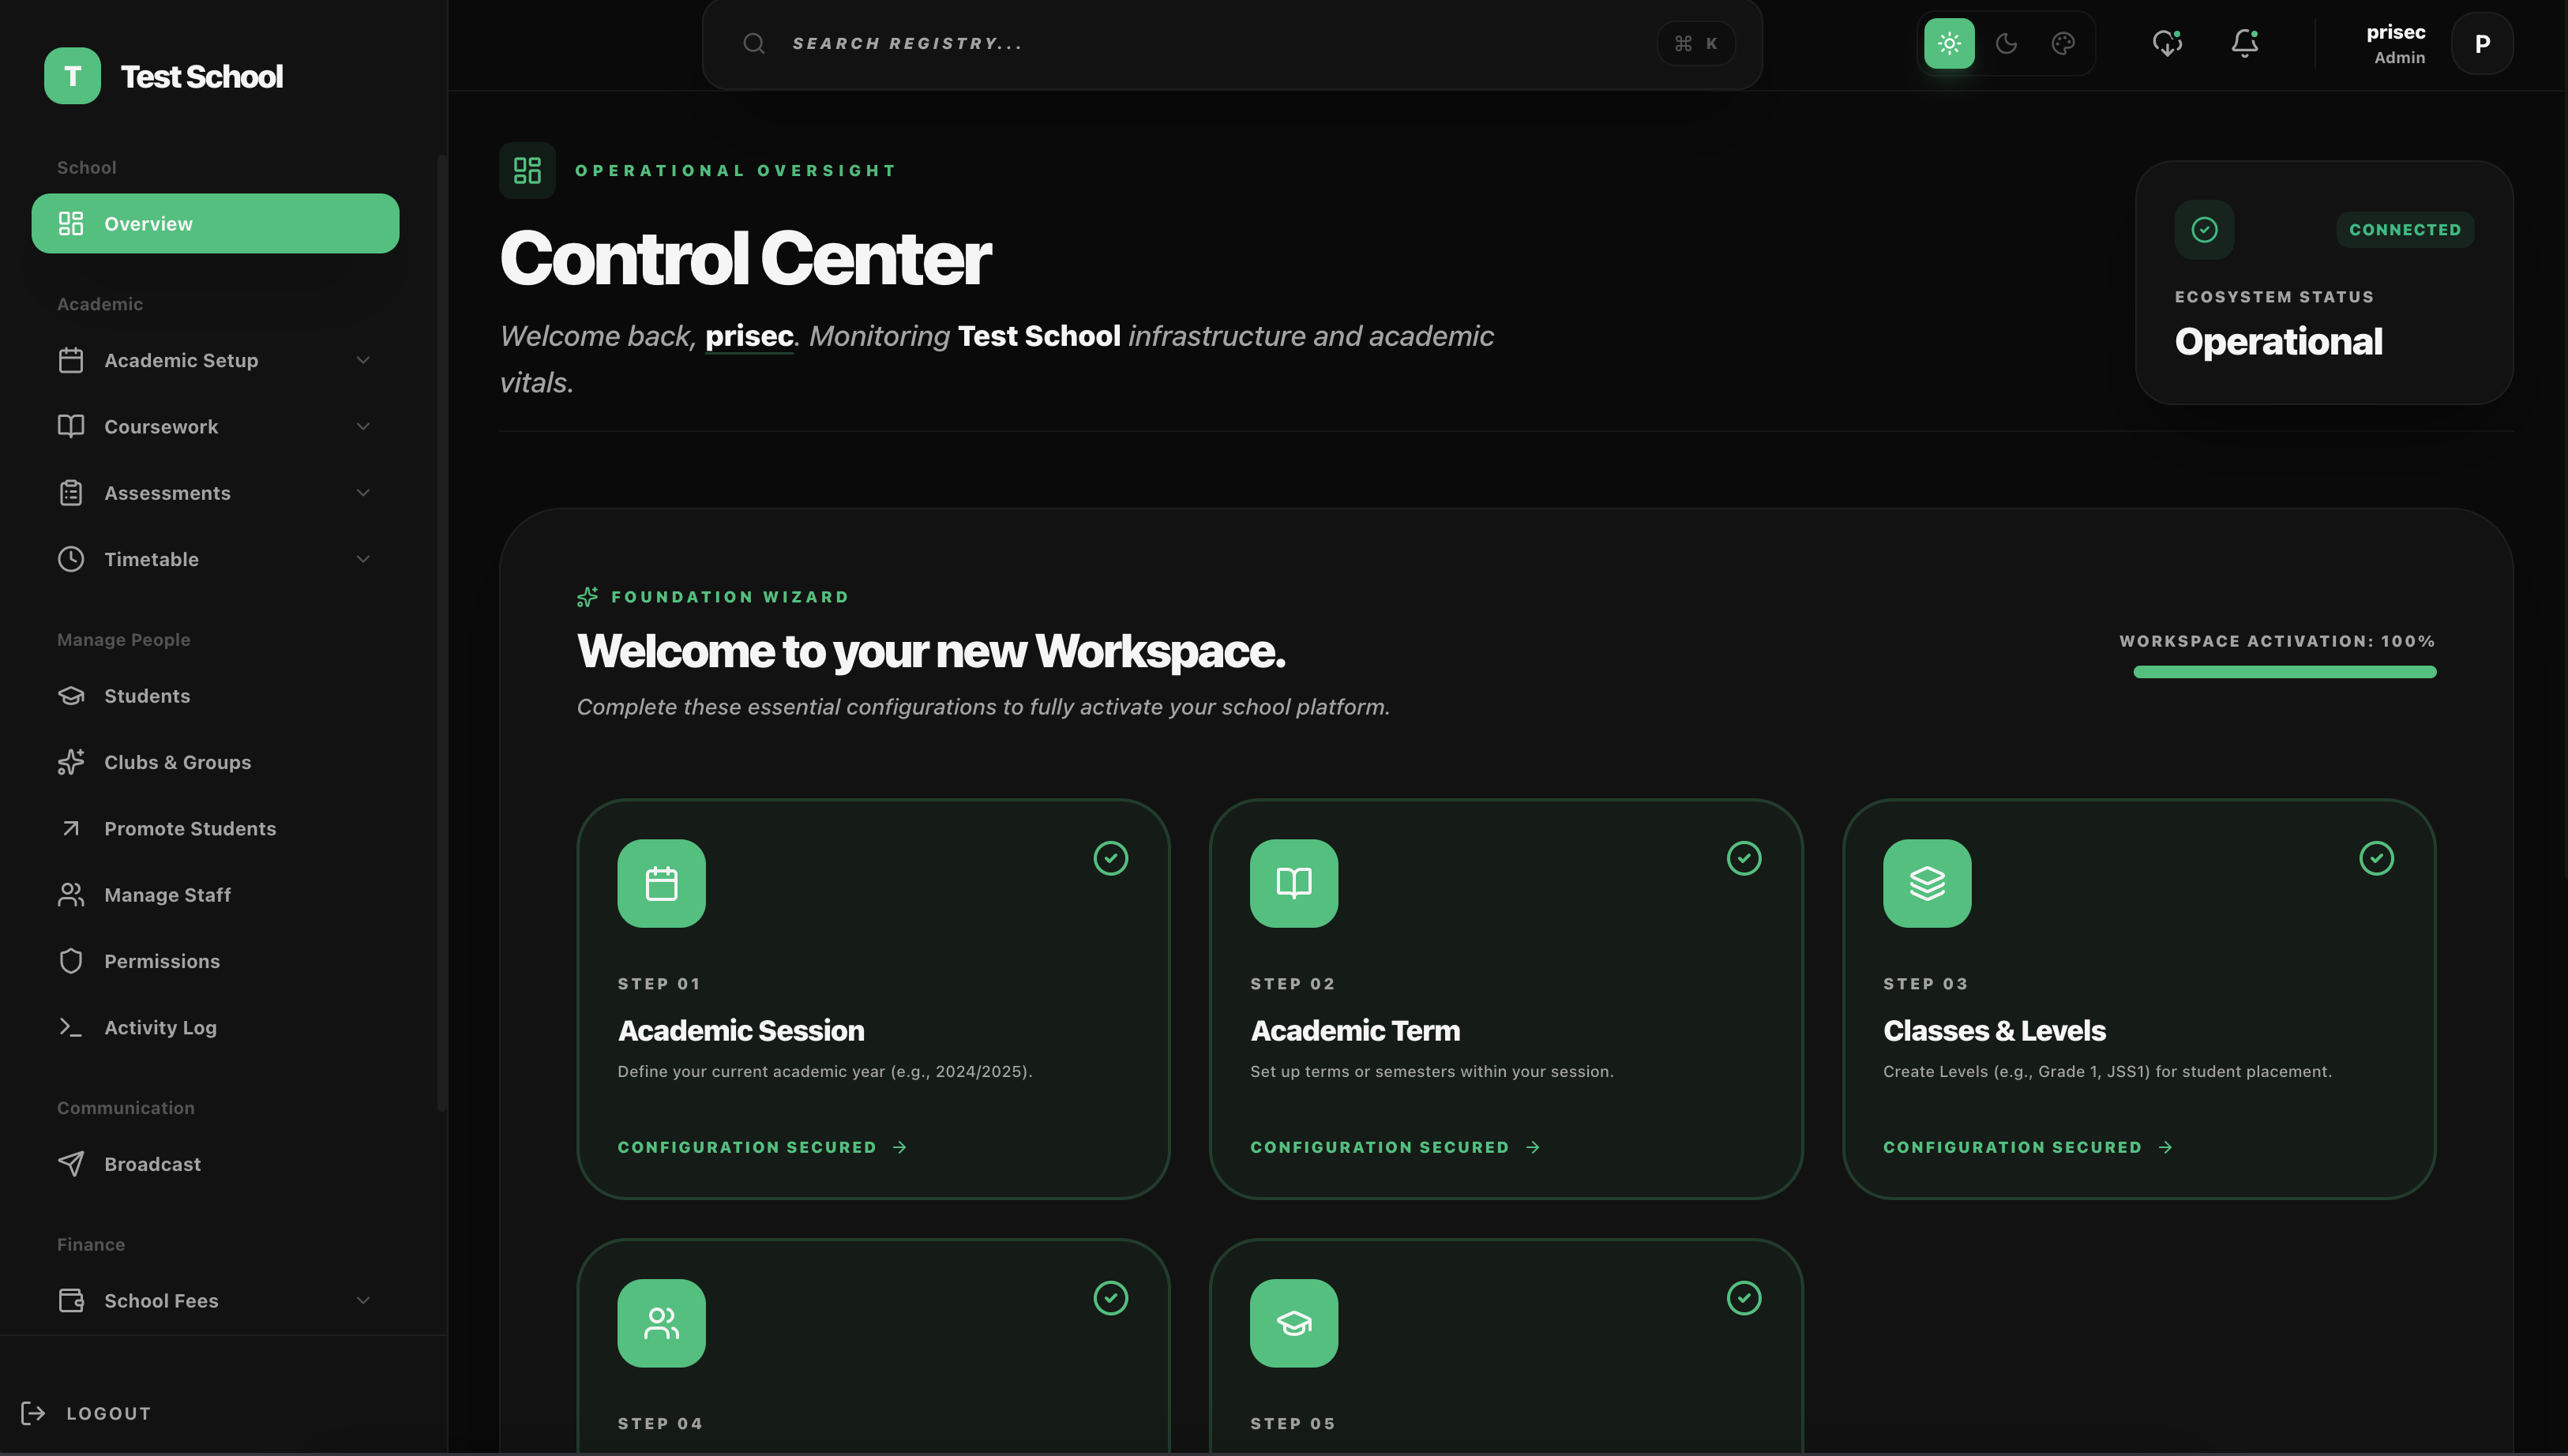This screenshot has width=2568, height=1456.
Task: Click the sidebar vertical scrollbar
Action: 441,632
